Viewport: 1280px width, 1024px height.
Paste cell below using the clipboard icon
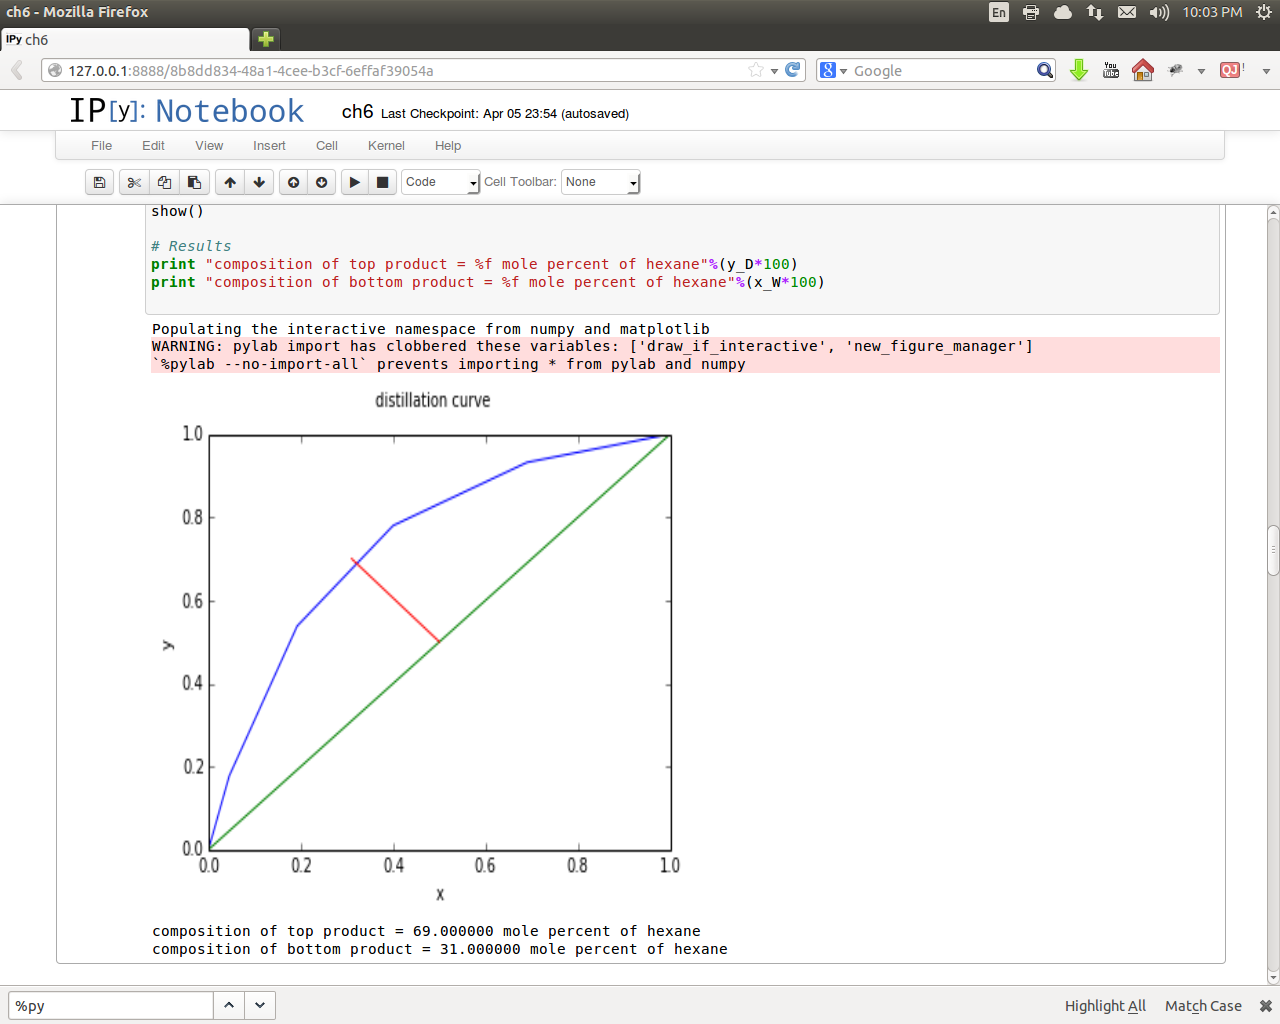click(194, 182)
